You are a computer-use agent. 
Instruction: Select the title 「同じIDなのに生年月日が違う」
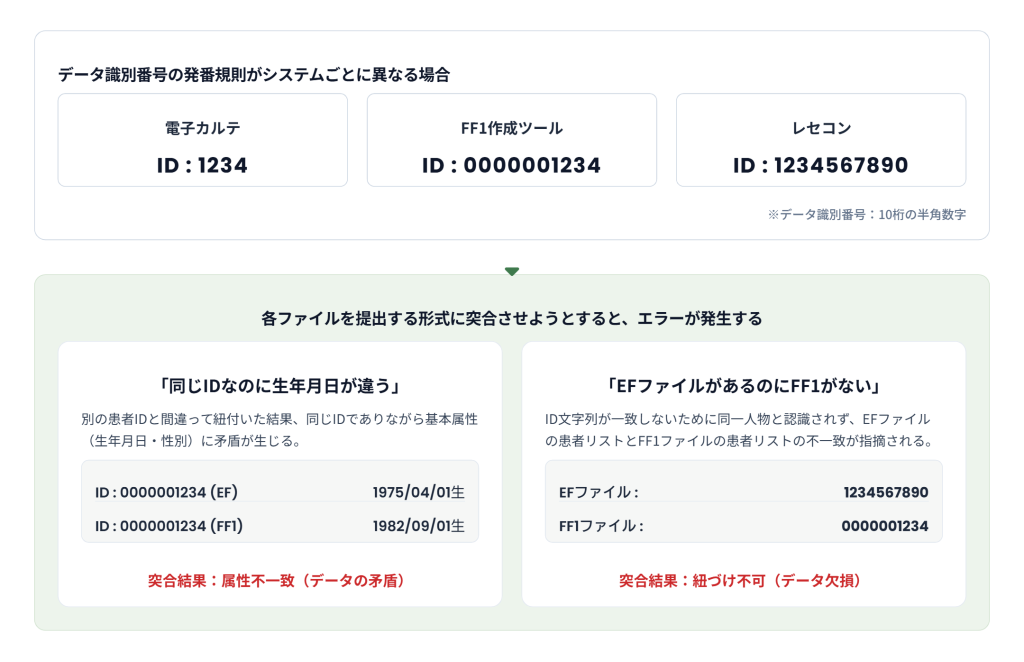280,386
